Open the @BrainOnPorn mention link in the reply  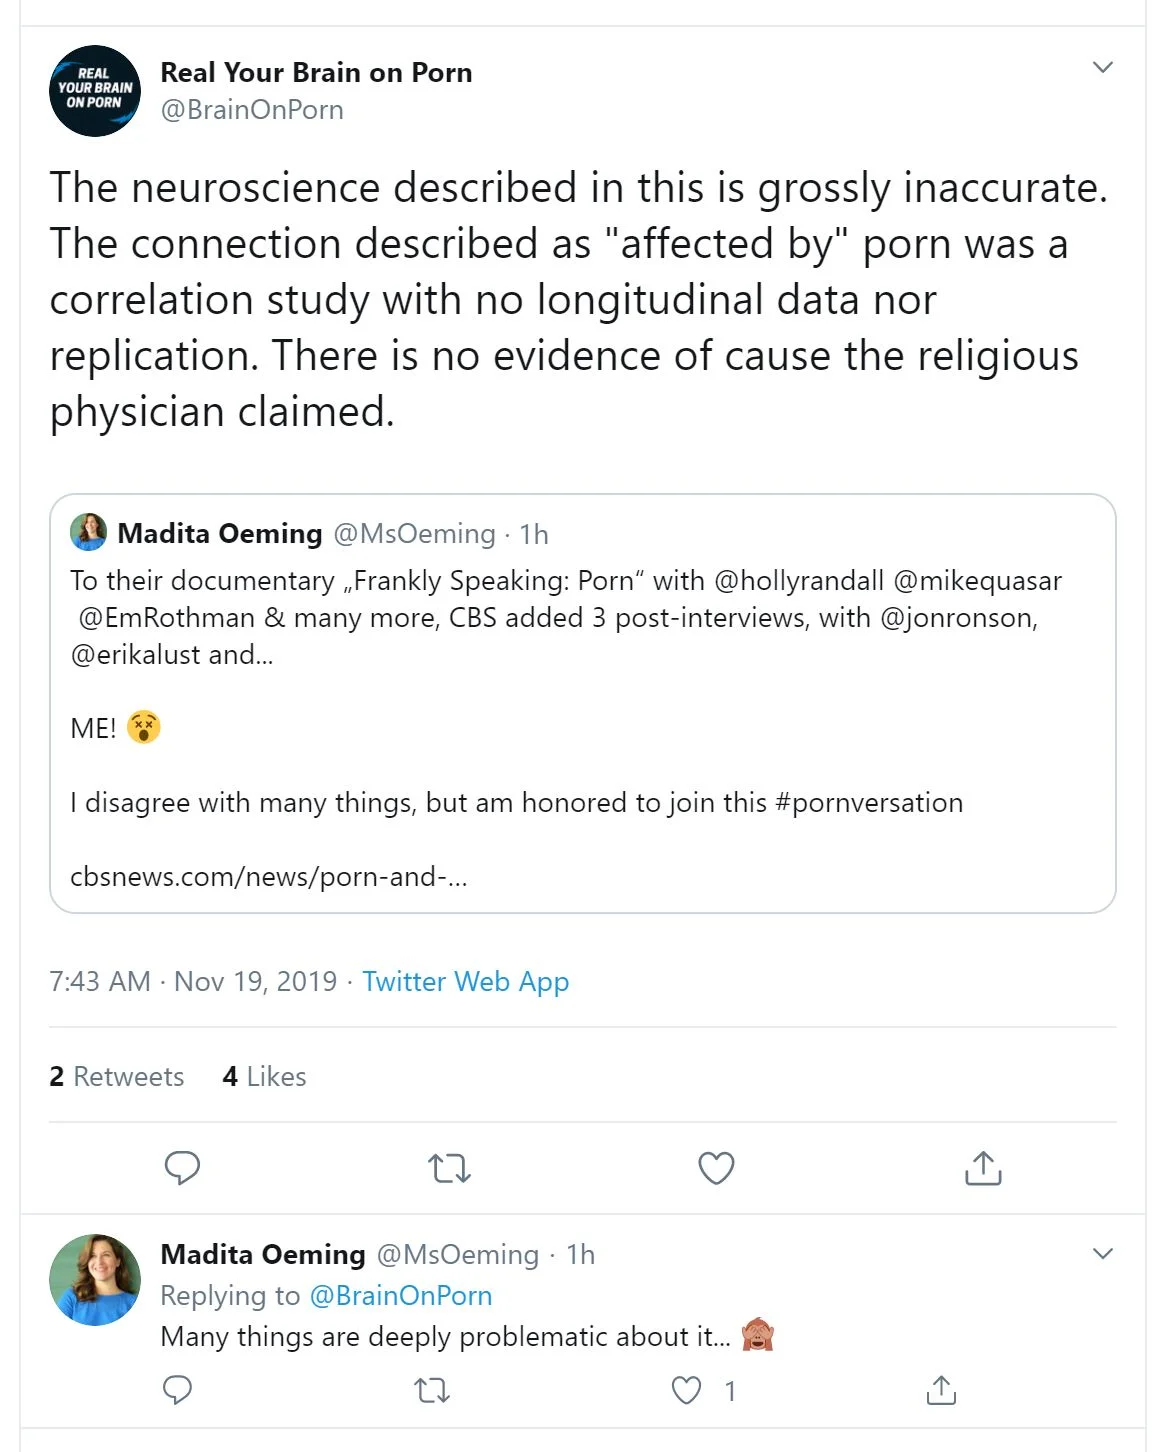pyautogui.click(x=401, y=1295)
